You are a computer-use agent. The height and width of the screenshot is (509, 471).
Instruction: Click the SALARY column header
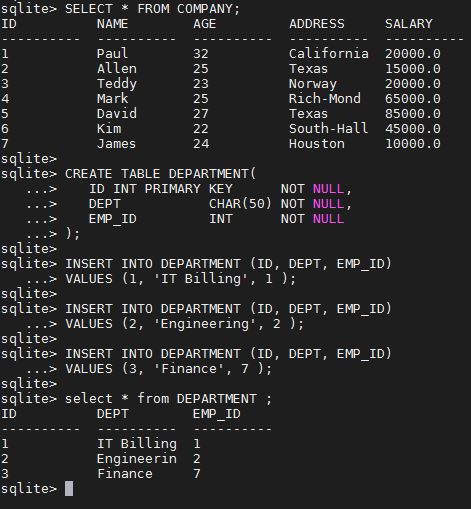[409, 24]
